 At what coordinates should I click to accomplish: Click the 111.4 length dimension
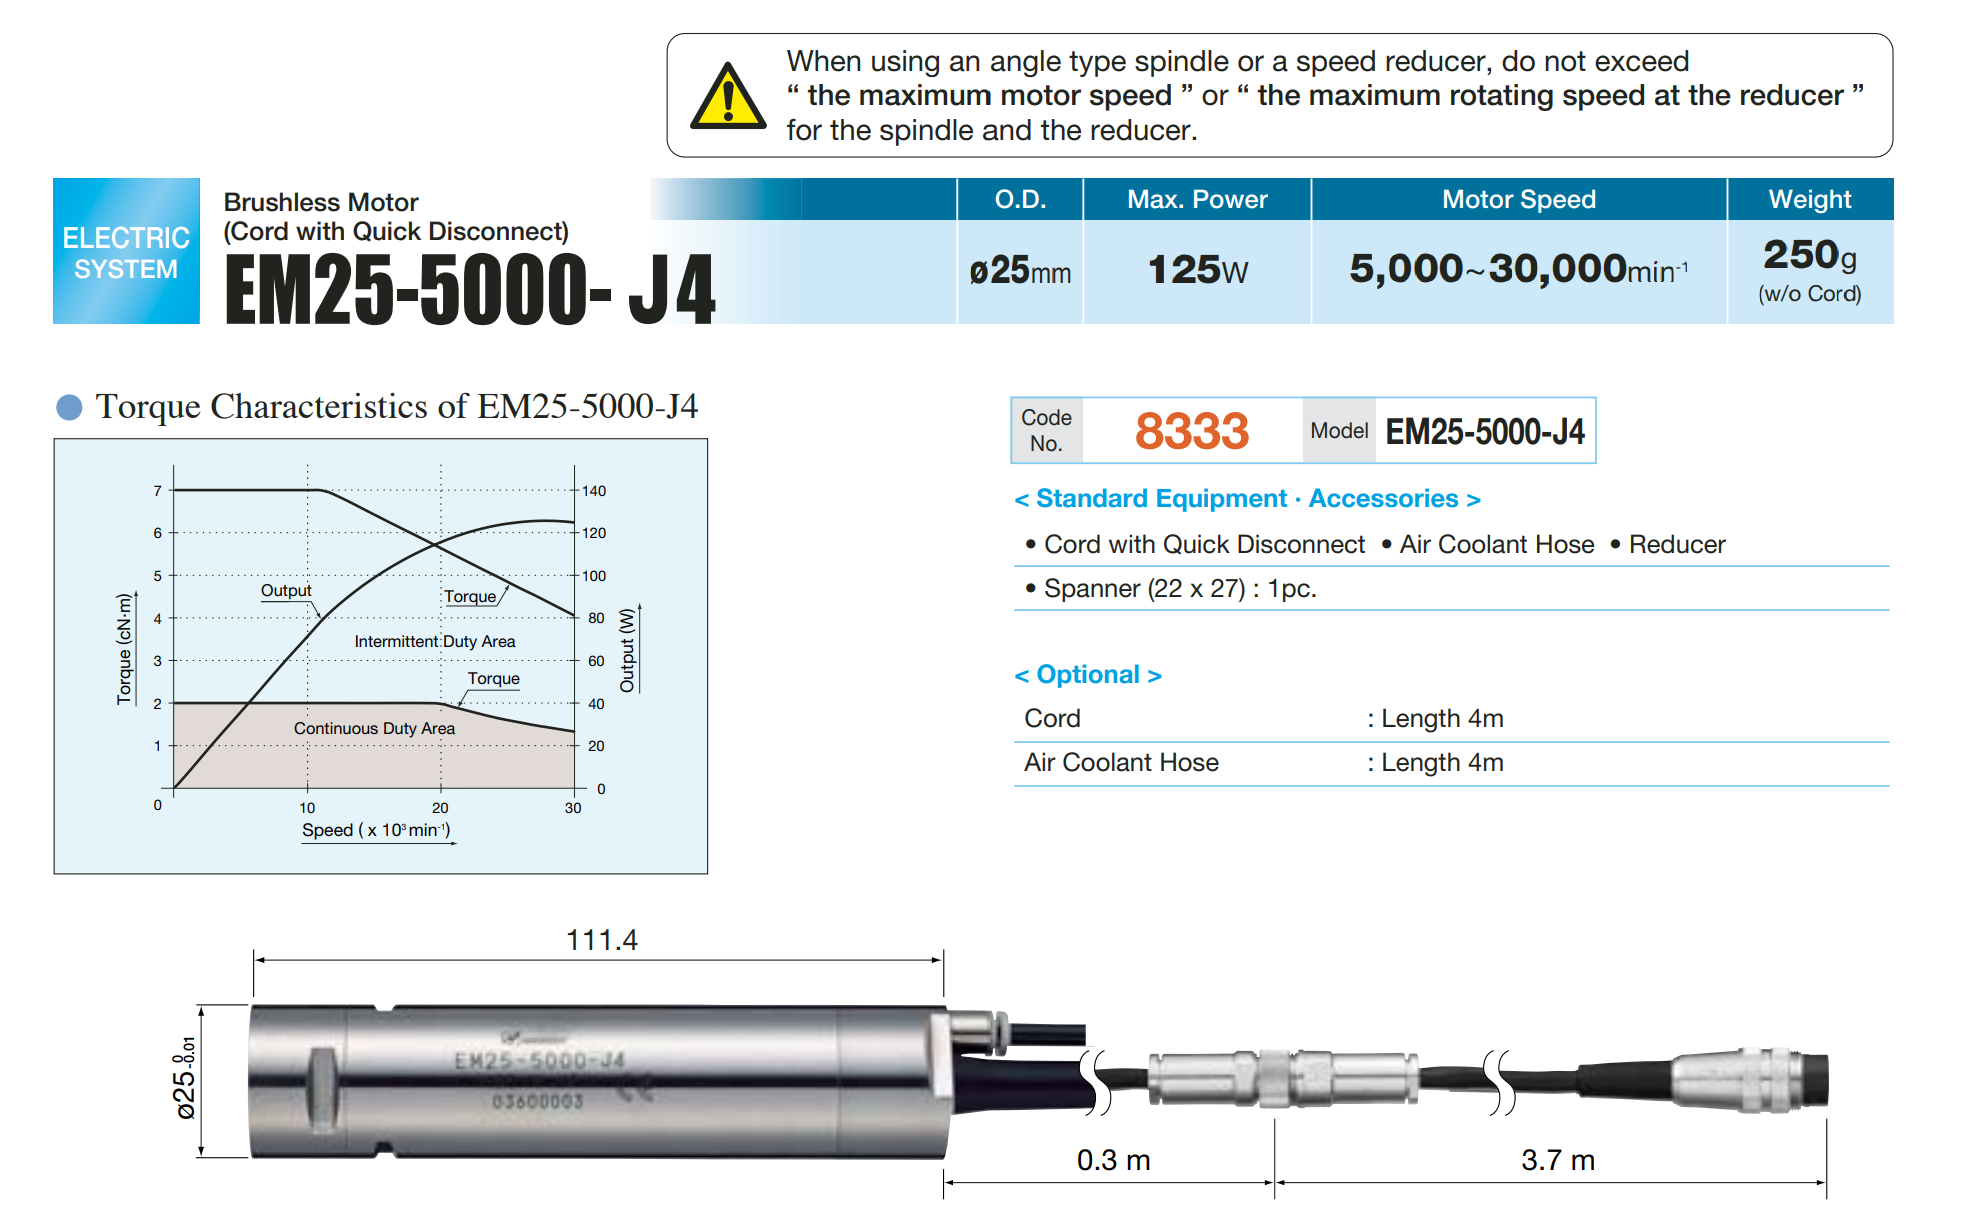601,940
